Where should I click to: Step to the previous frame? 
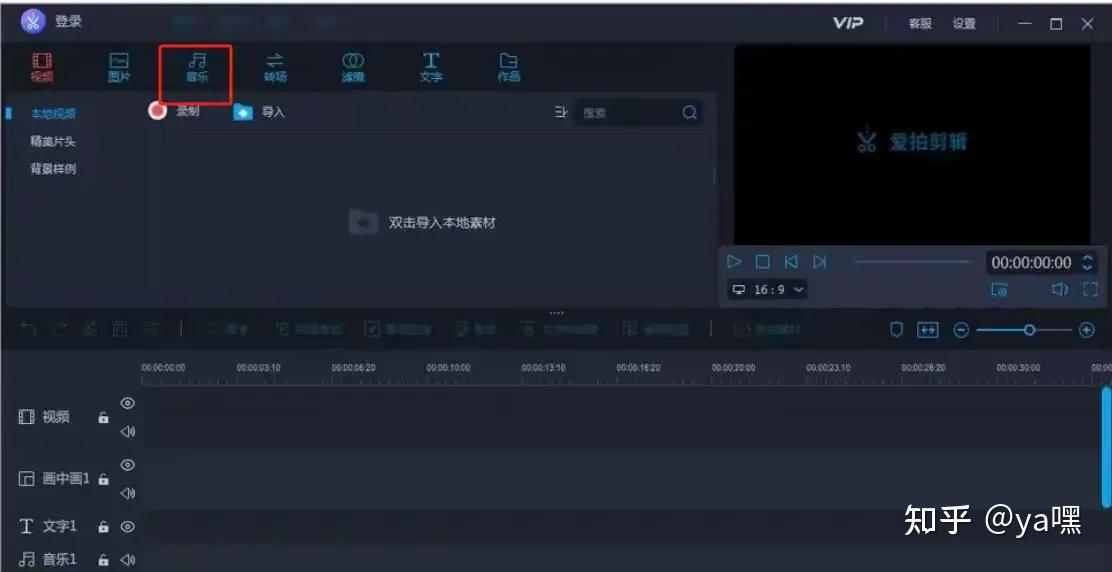pos(791,262)
